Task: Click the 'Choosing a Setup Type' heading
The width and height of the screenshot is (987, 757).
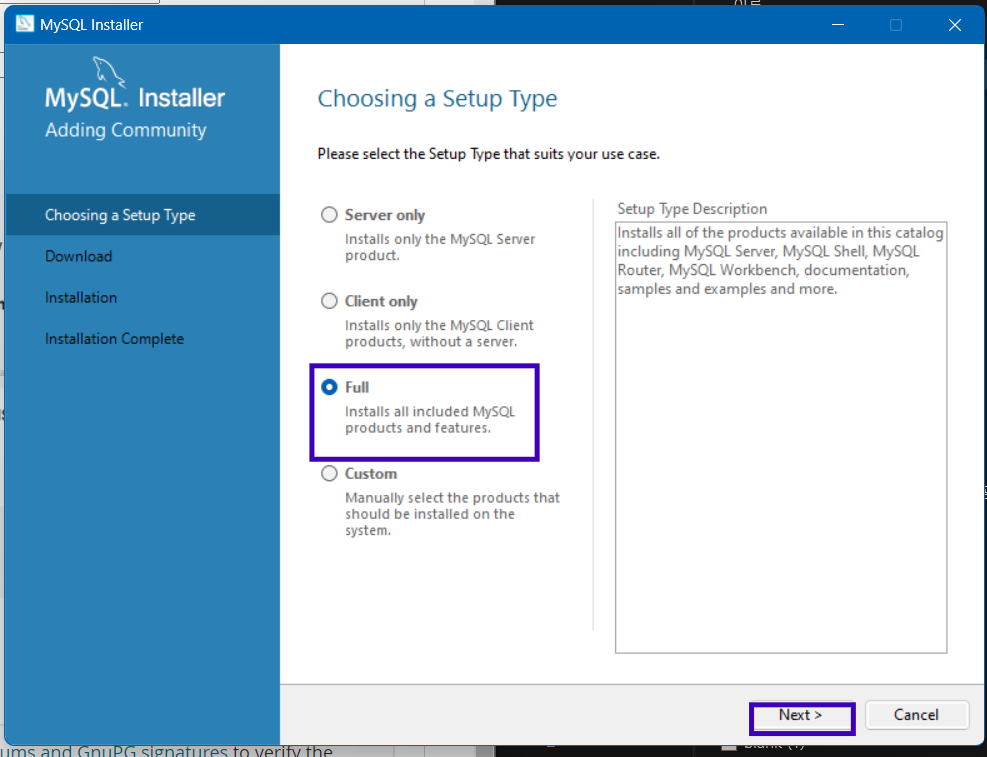Action: point(437,99)
